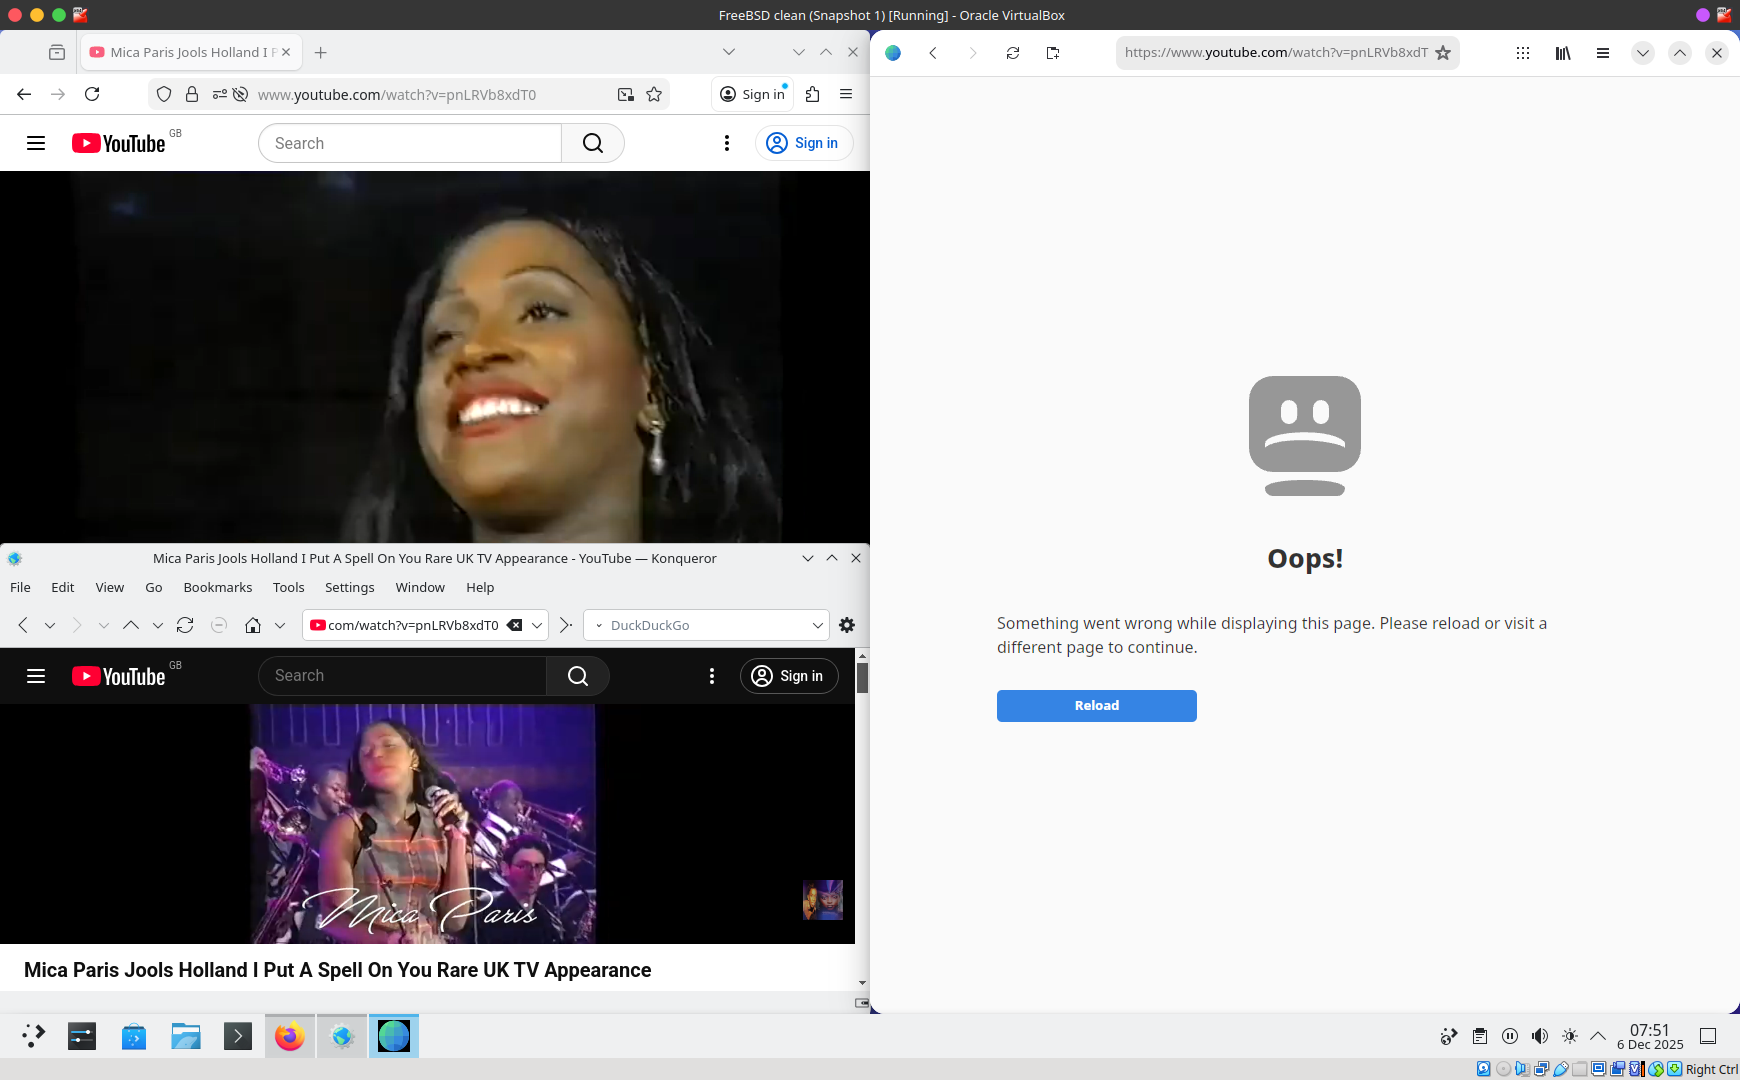Image resolution: width=1740 pixels, height=1080 pixels.
Task: Expand the DuckDuckGo search engine dropdown
Action: point(817,625)
